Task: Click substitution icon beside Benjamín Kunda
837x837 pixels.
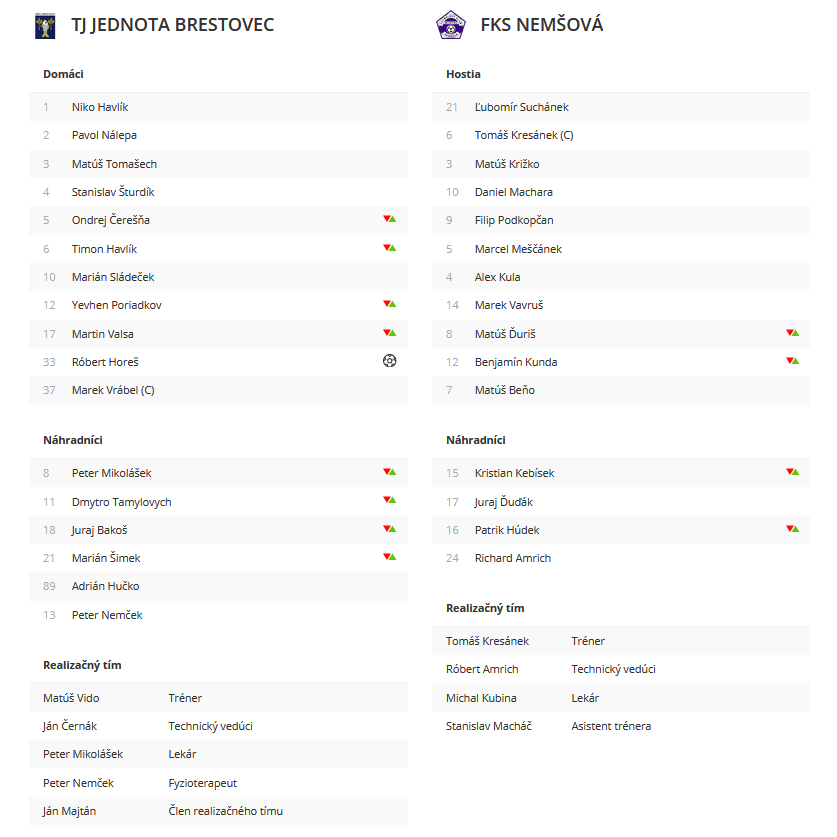Action: pos(793,361)
